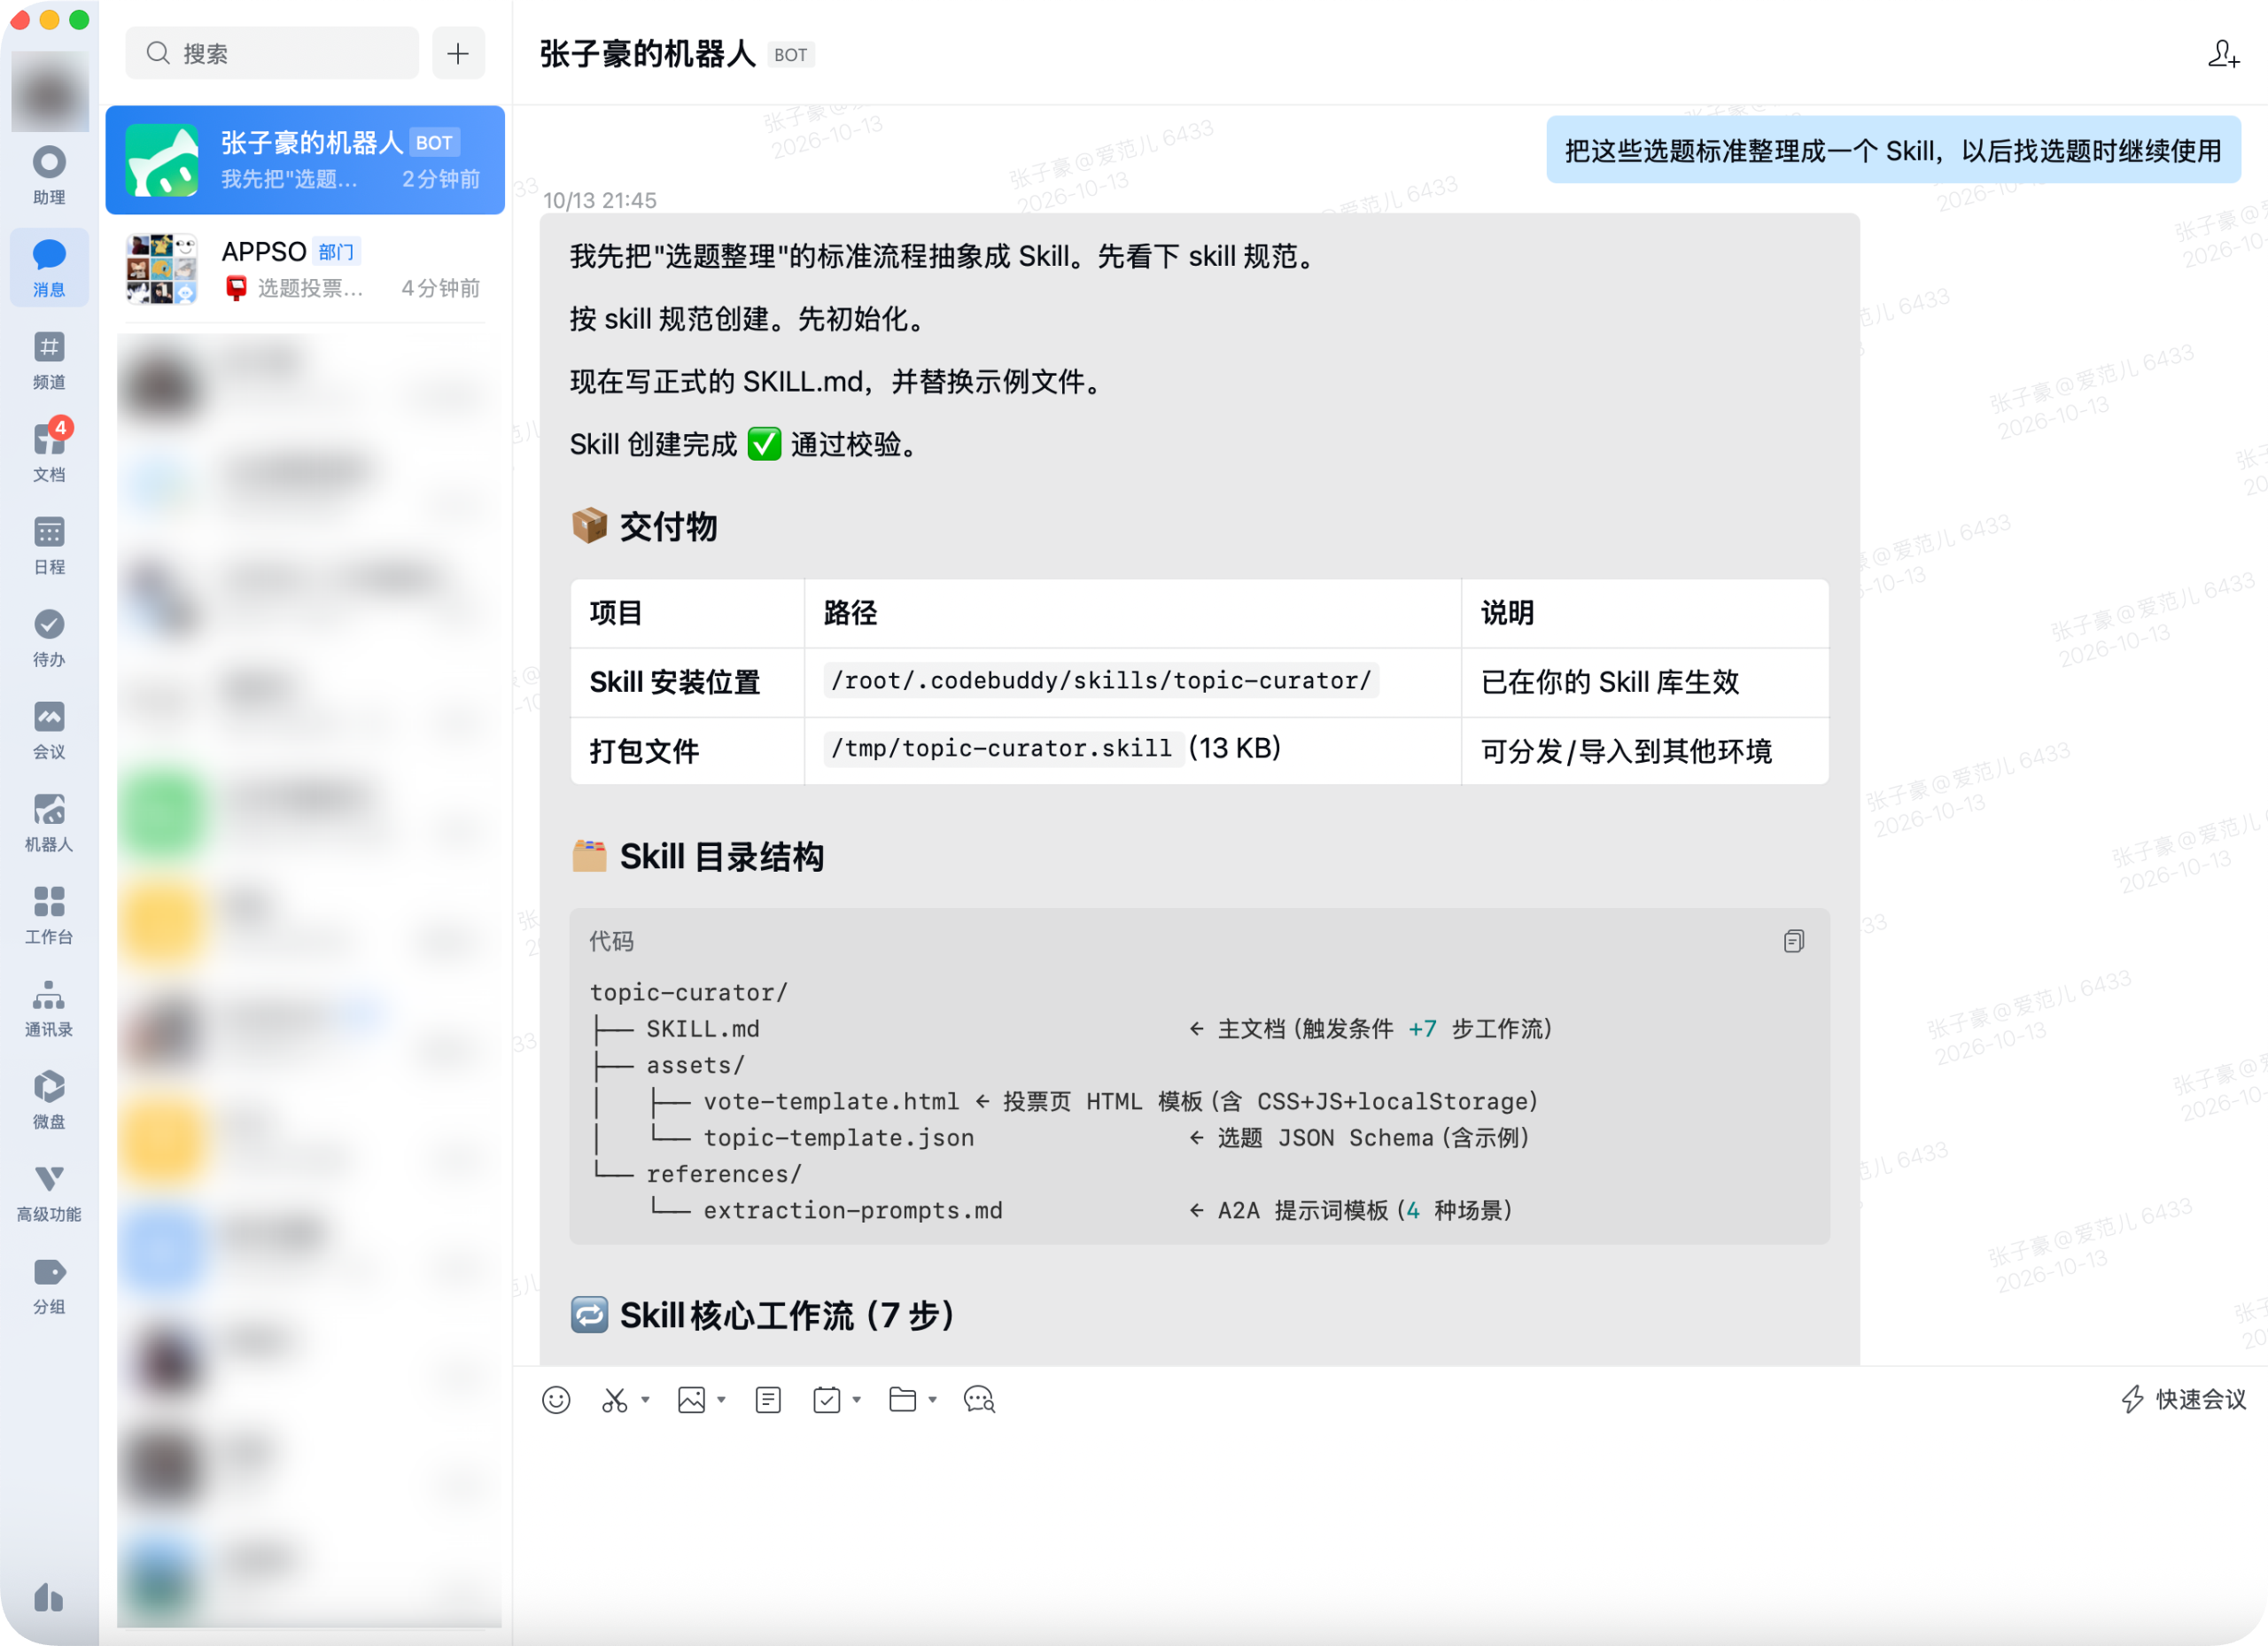Switch to the 机器人 sidebar tab

click(x=49, y=822)
